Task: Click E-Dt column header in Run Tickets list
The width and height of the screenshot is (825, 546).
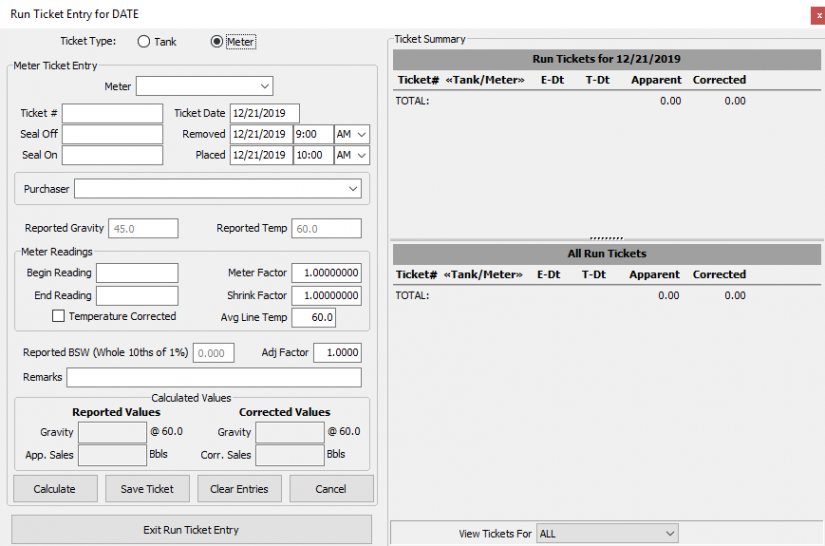Action: tap(552, 80)
